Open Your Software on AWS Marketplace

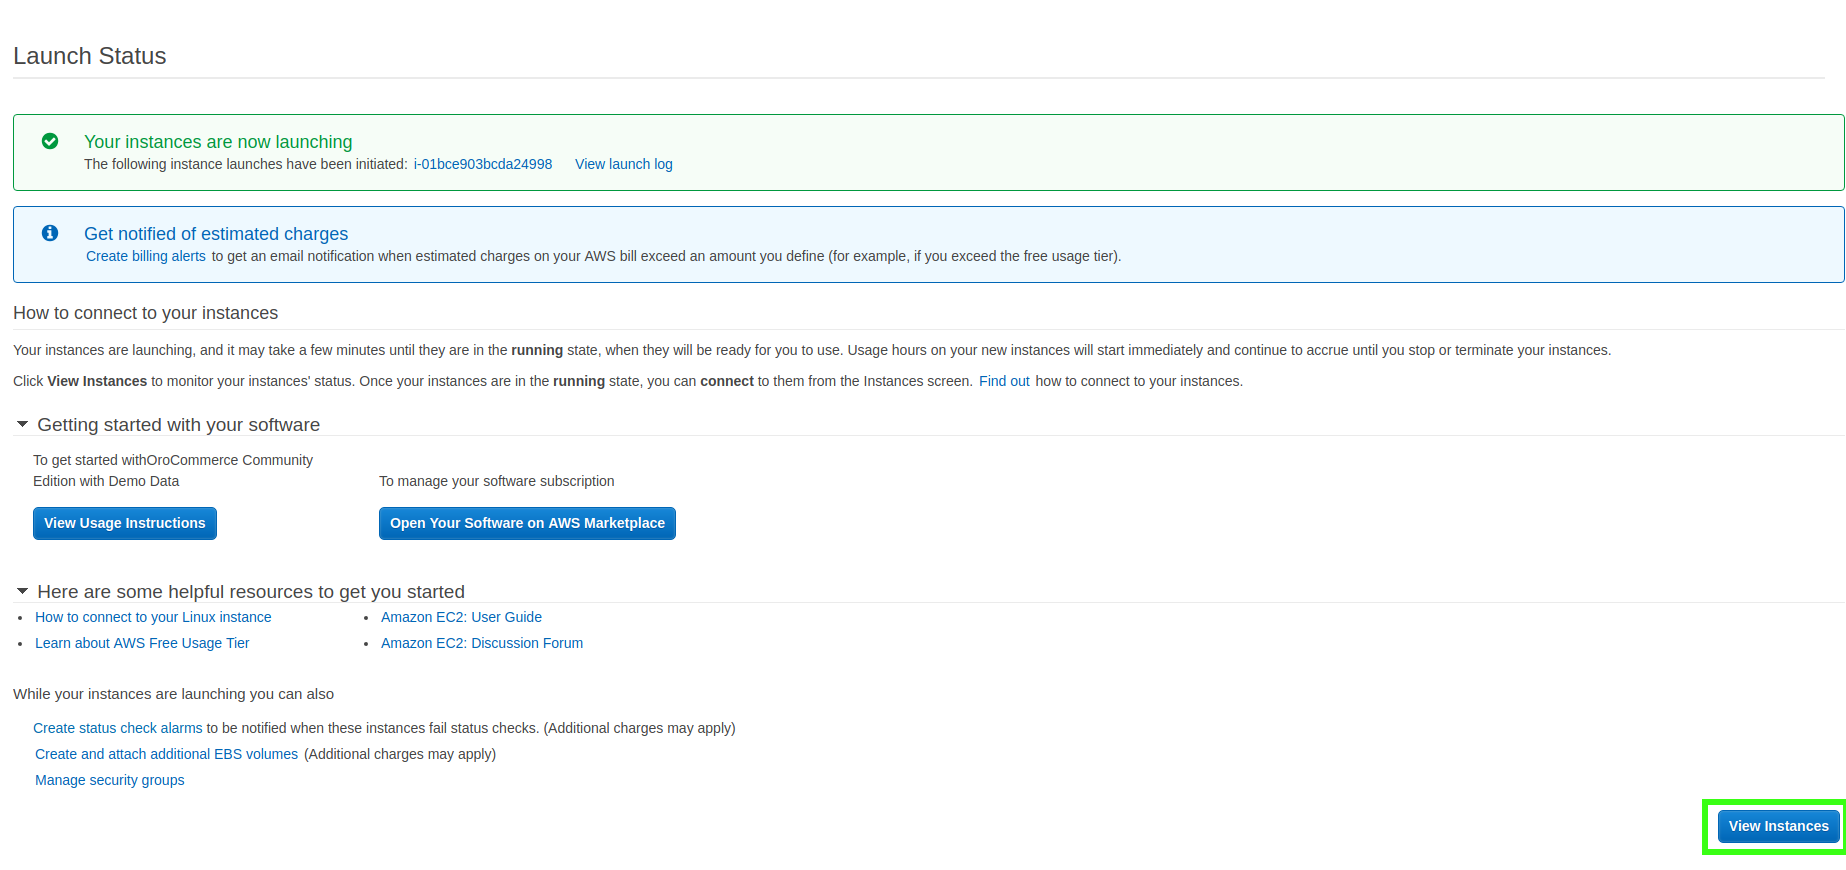(527, 523)
